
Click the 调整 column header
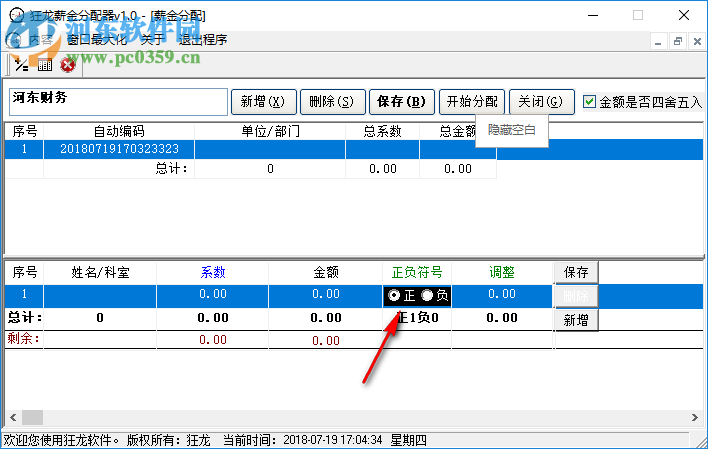click(502, 272)
